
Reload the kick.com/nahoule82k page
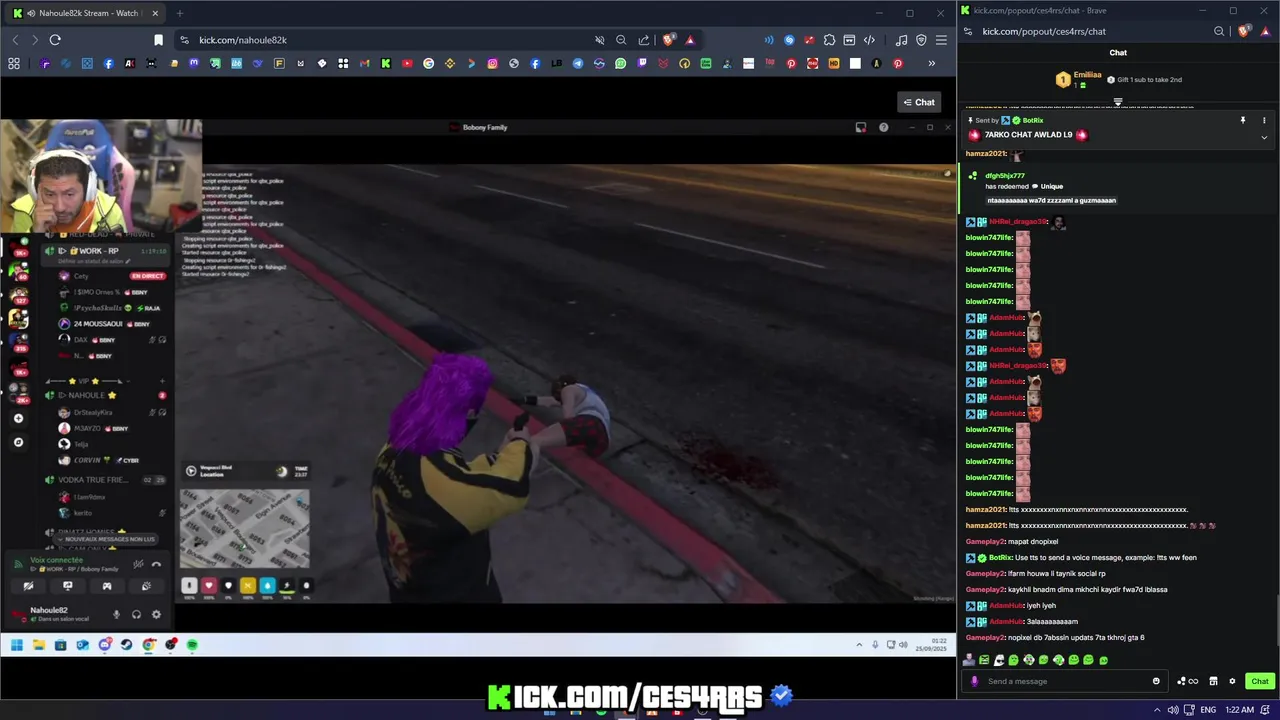click(x=55, y=40)
